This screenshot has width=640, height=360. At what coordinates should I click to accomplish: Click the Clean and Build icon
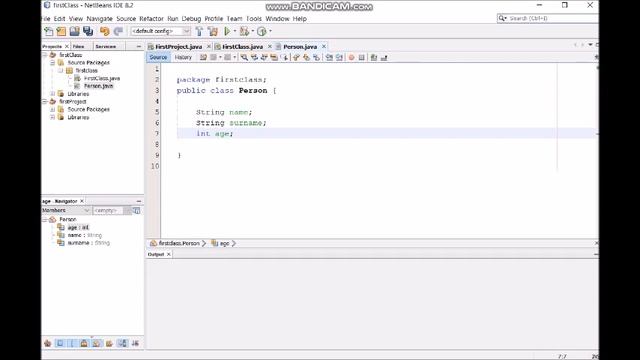point(213,31)
